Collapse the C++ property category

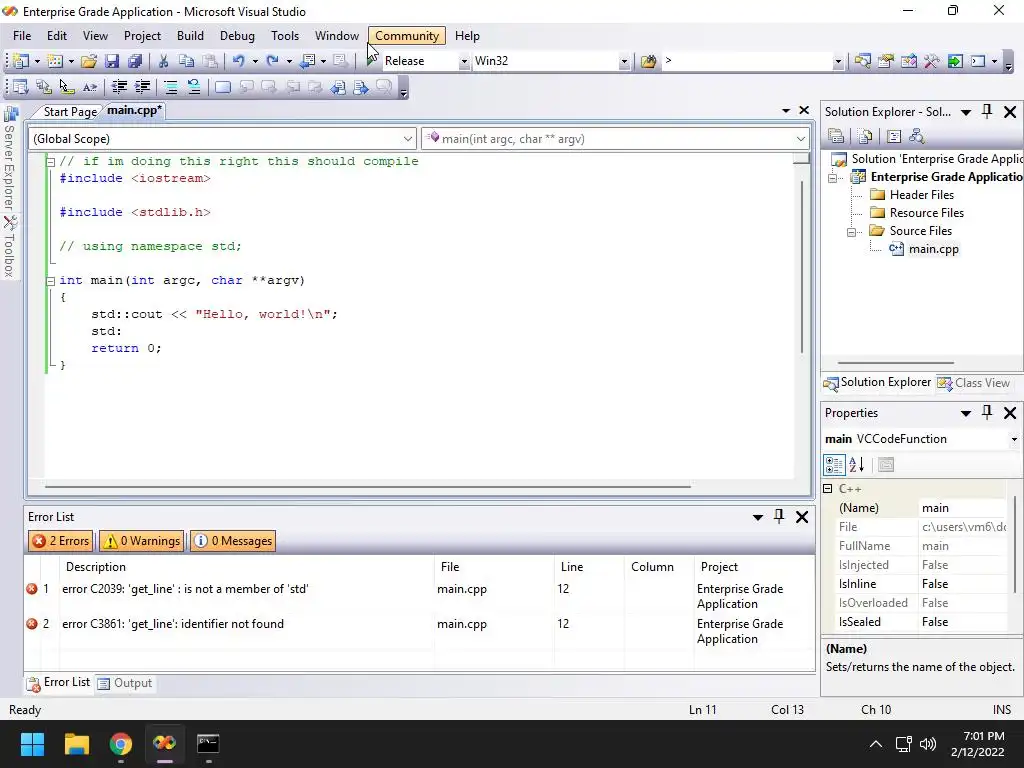pos(827,488)
